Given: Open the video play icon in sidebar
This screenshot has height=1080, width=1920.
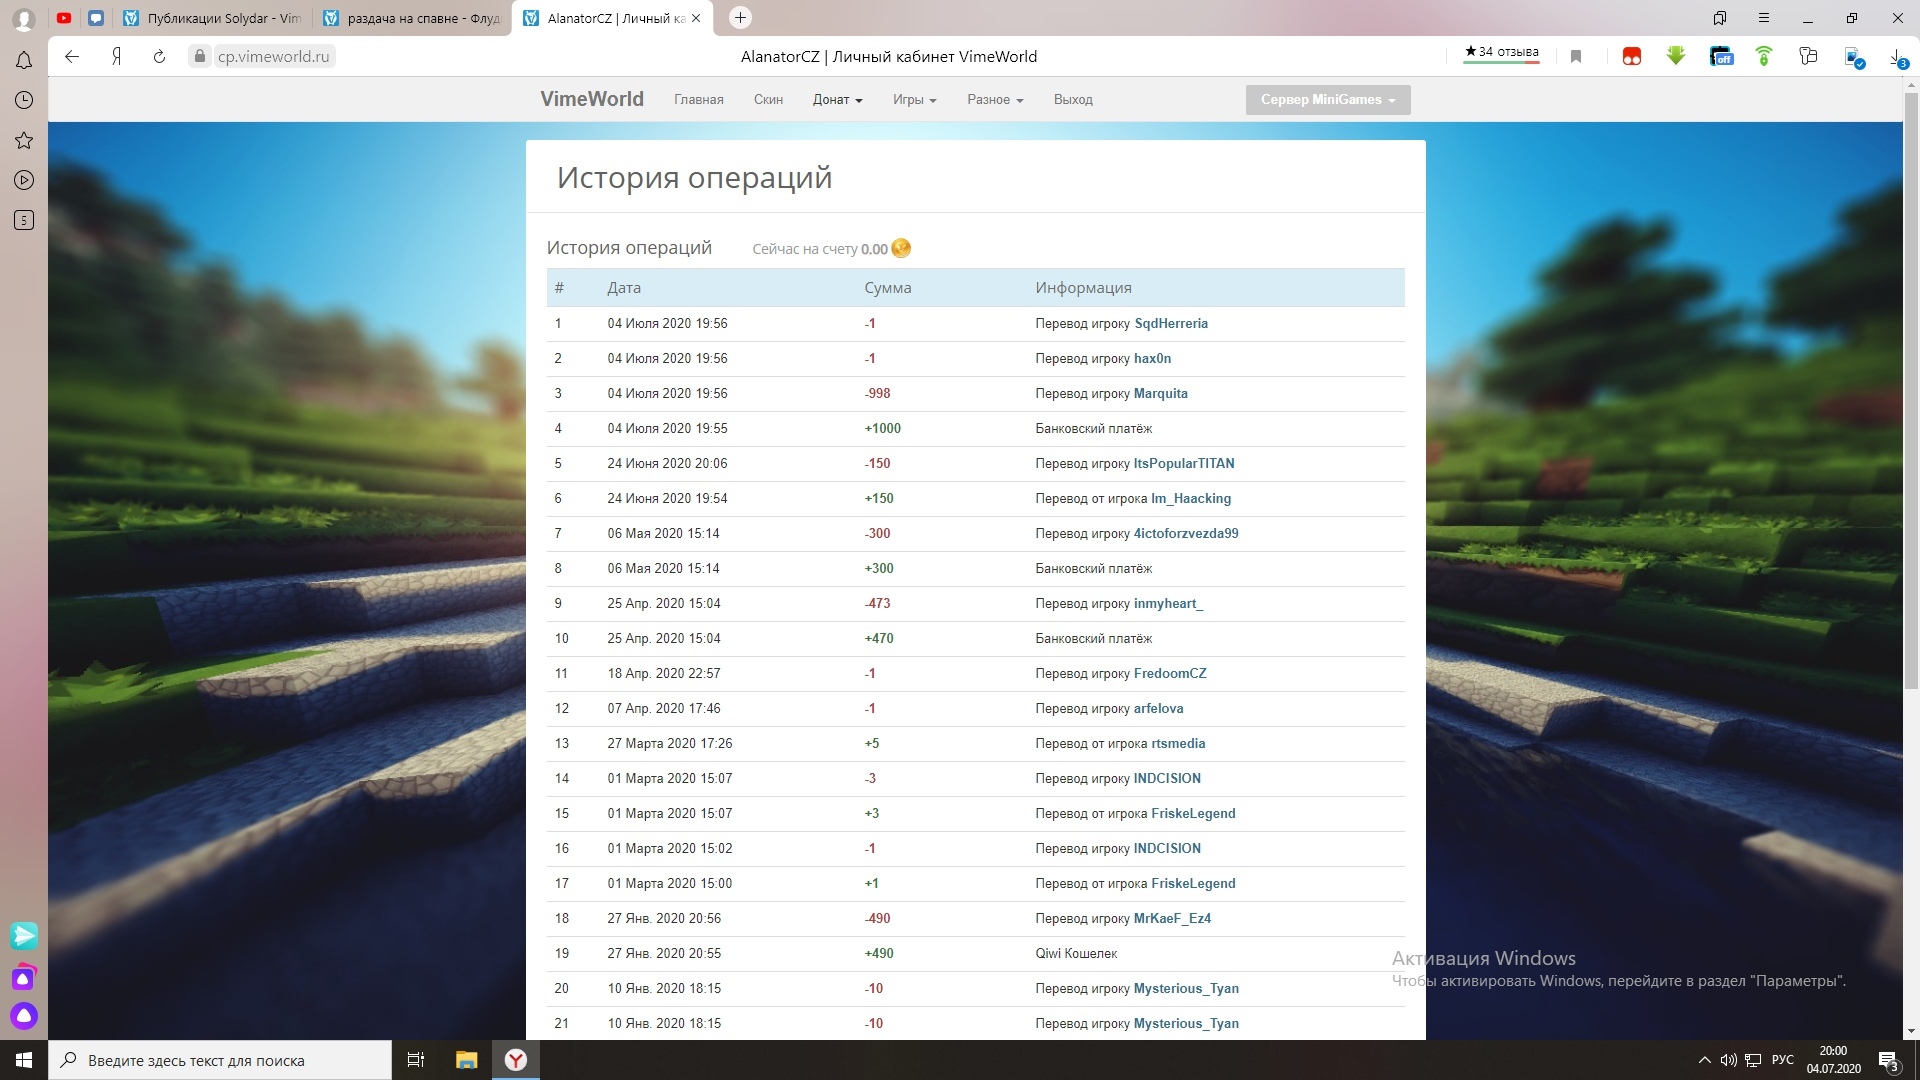Looking at the screenshot, I should tap(24, 180).
